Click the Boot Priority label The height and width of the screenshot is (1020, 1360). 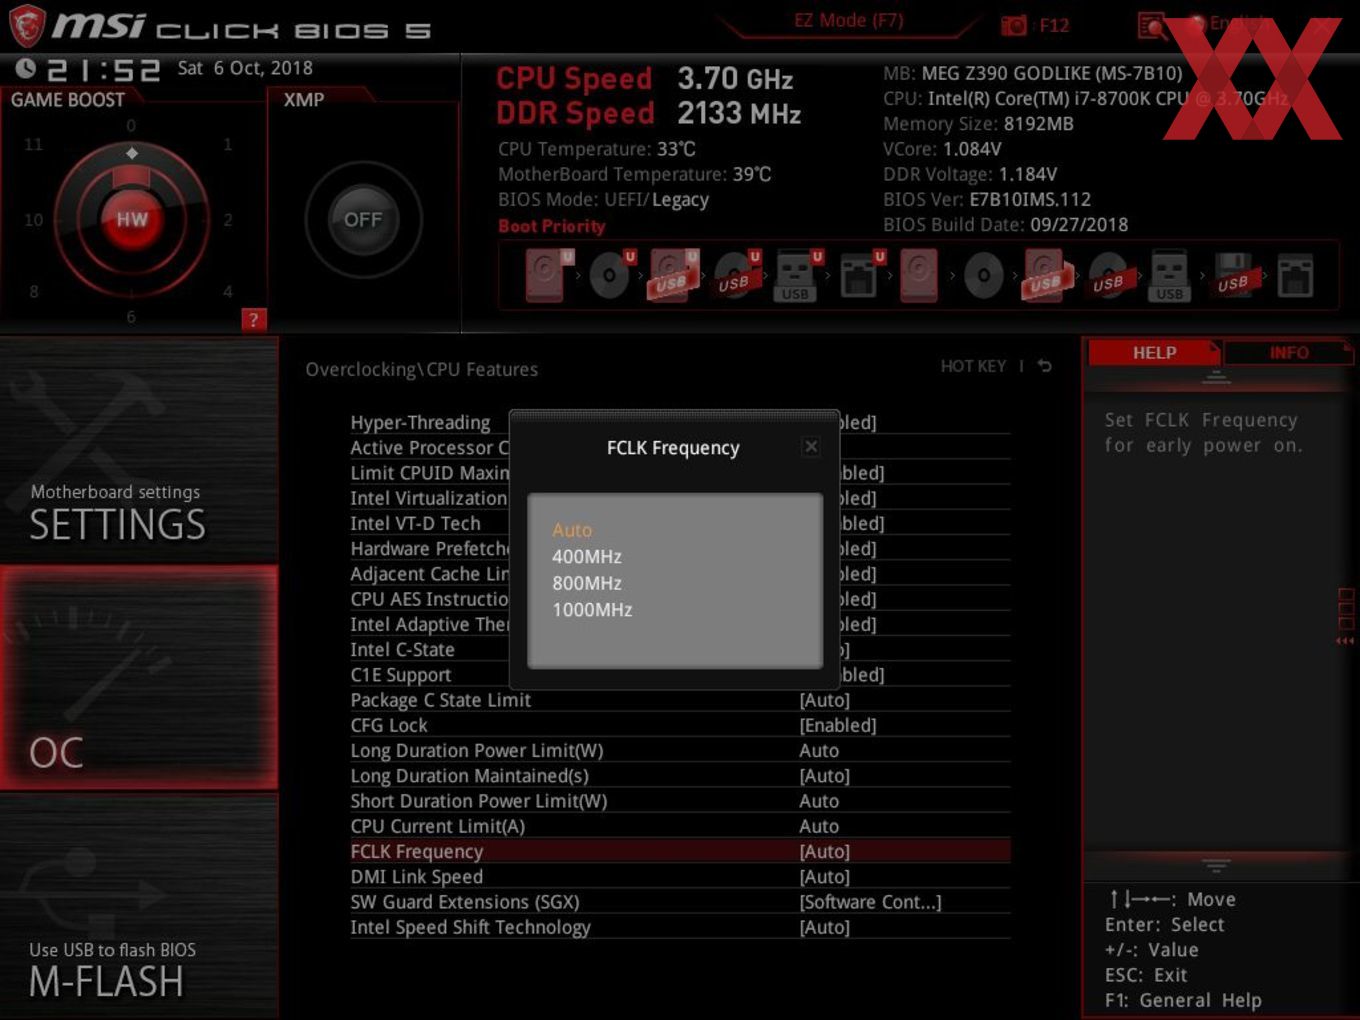pyautogui.click(x=552, y=226)
